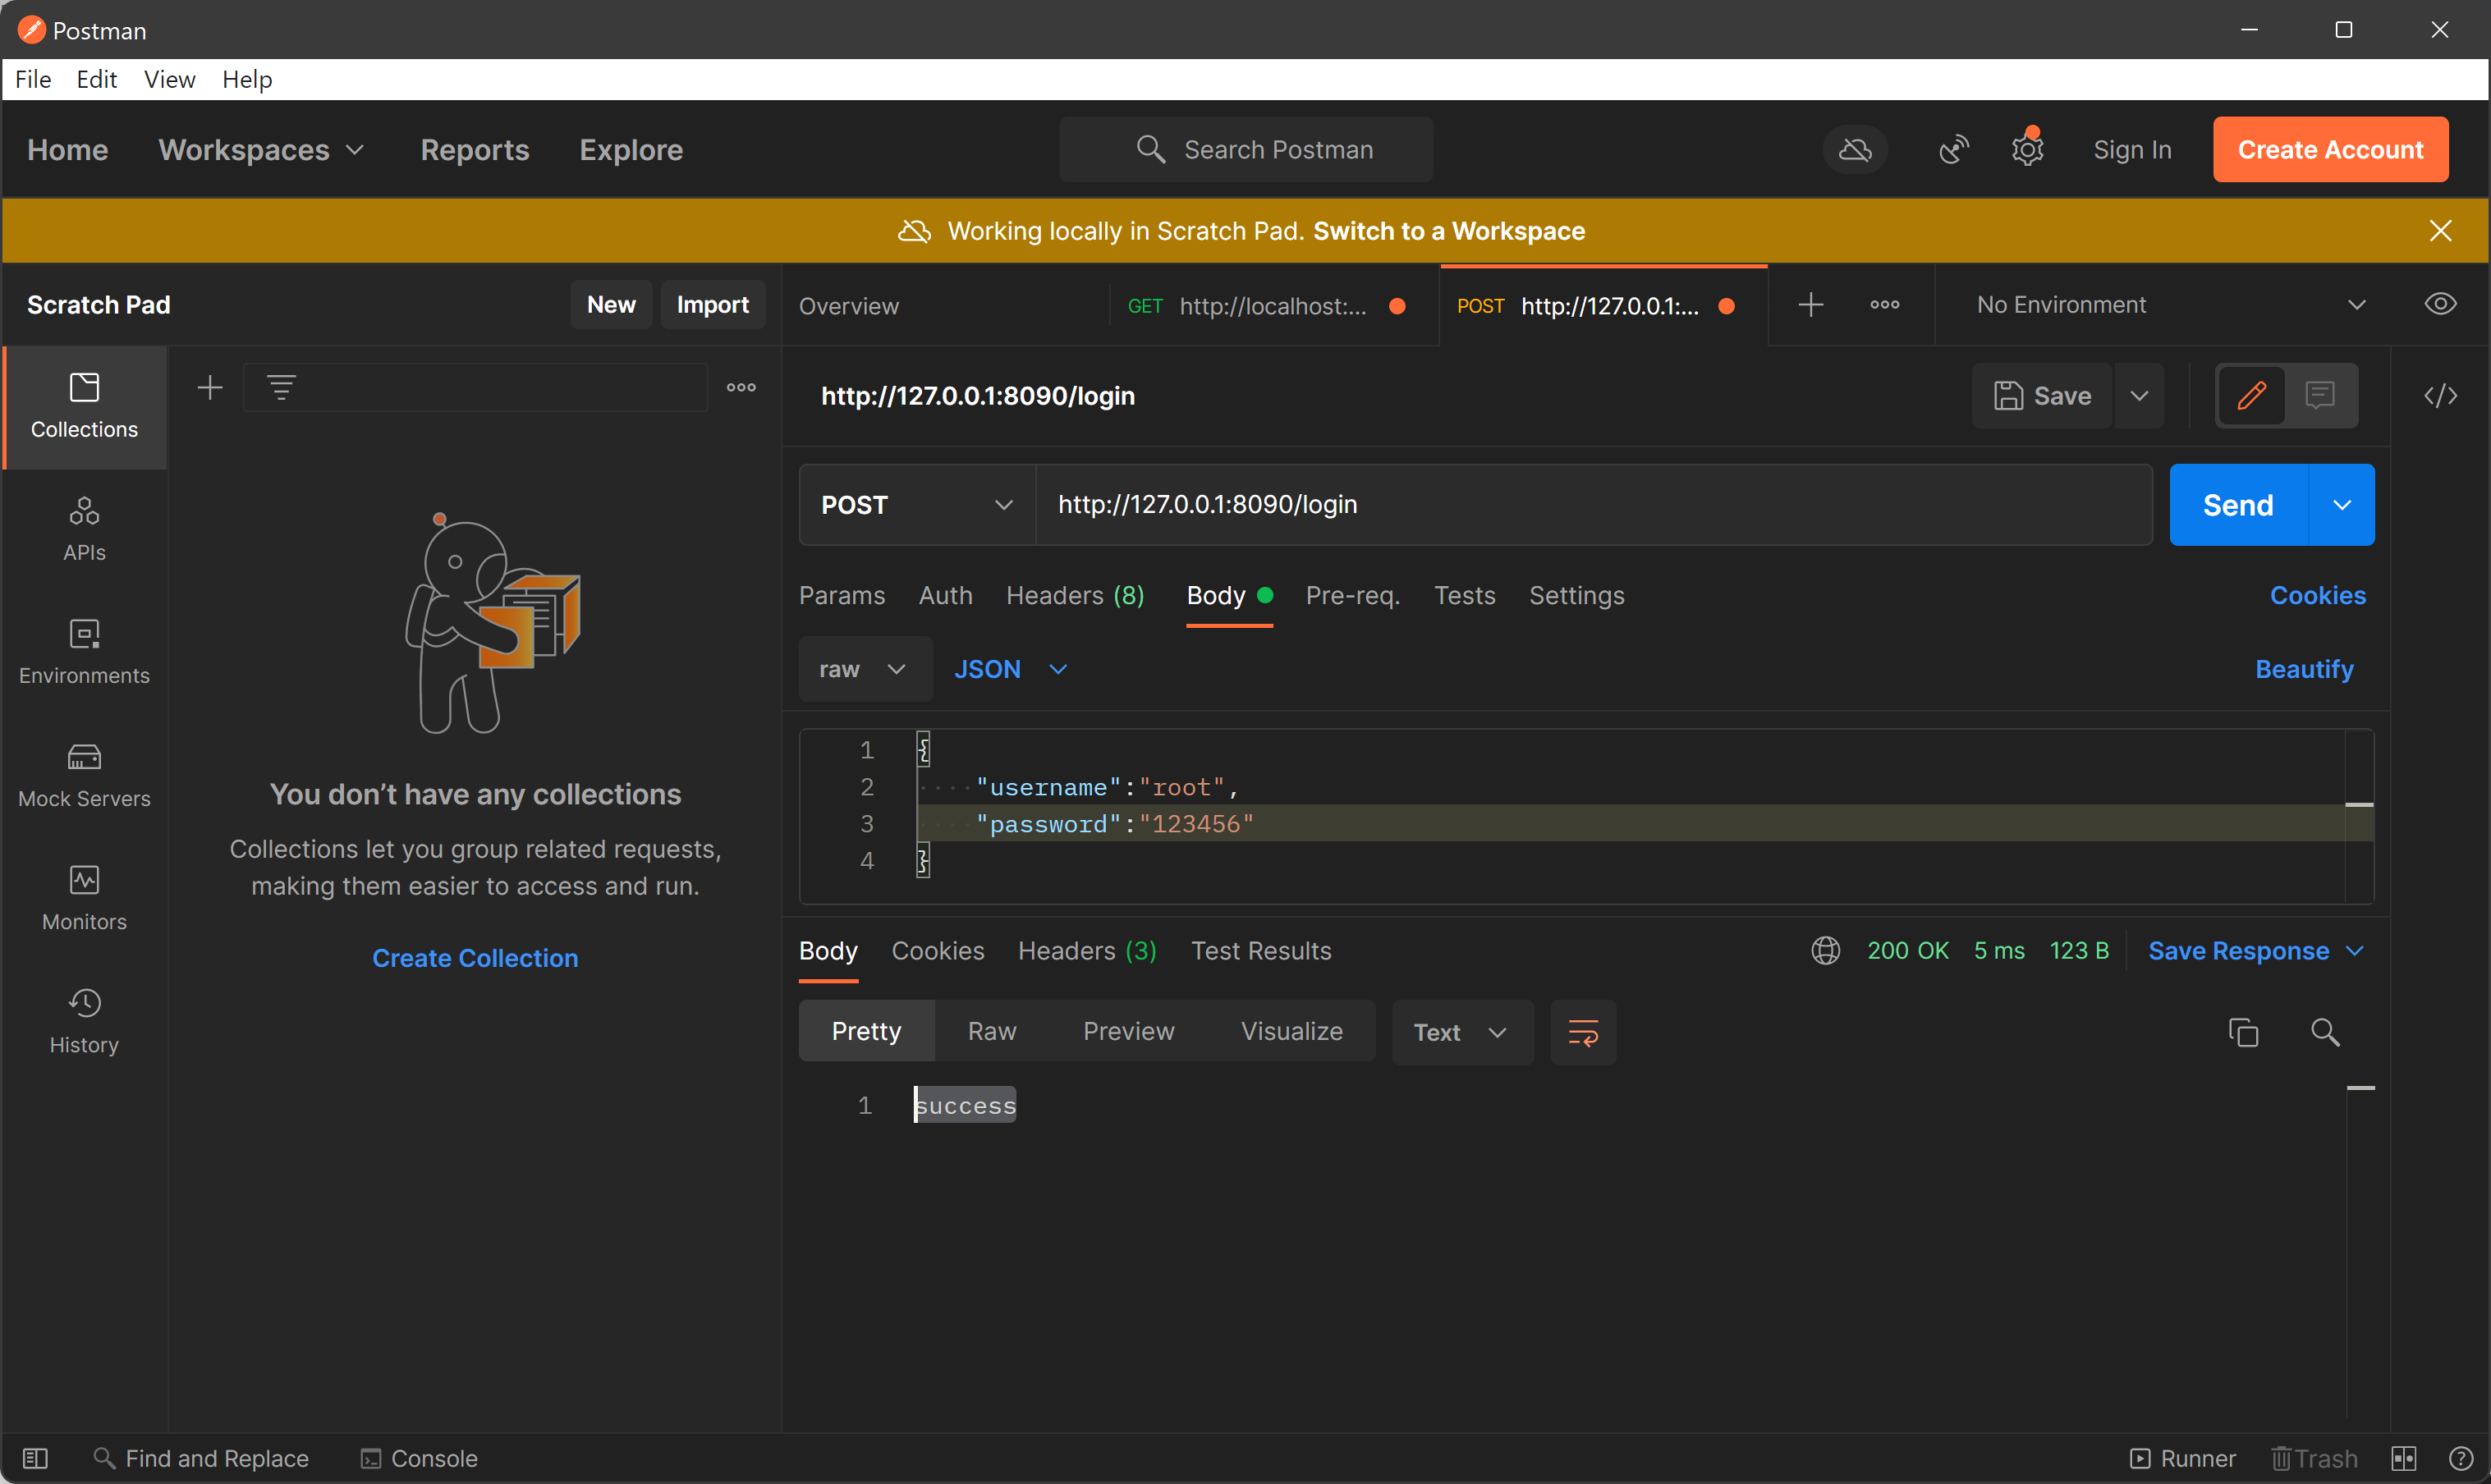Open the Mock Servers sidebar panel
The image size is (2491, 1484).
coord(84,776)
